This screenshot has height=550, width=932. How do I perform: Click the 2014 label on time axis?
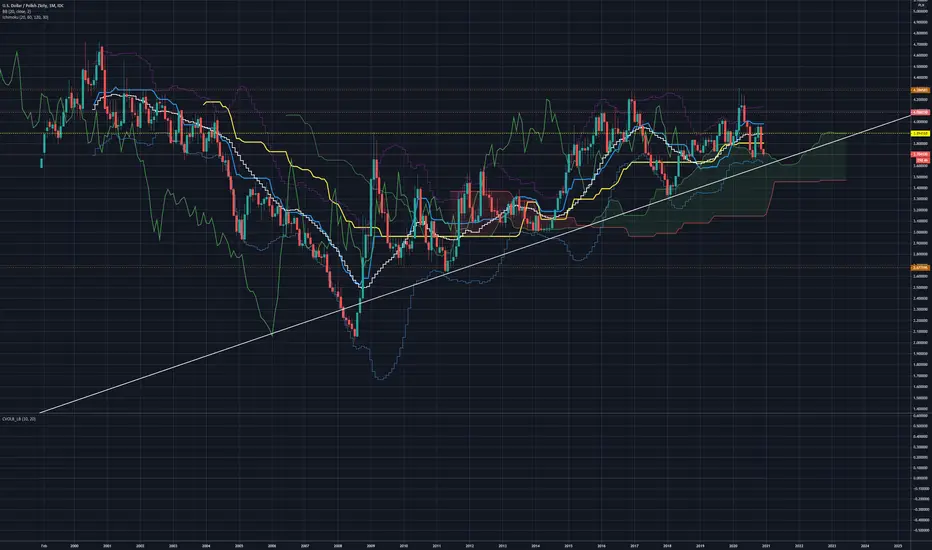536,545
